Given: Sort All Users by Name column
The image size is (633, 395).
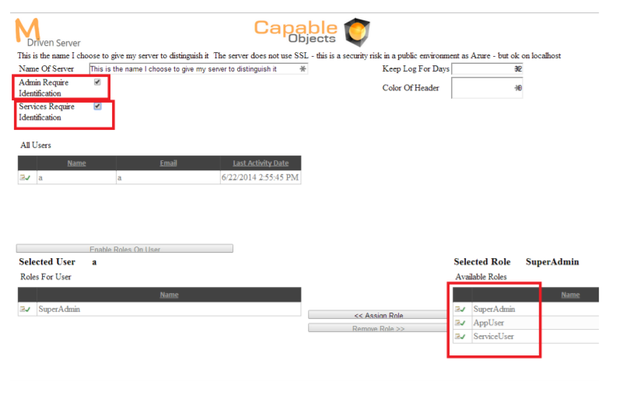Looking at the screenshot, I should 76,163.
